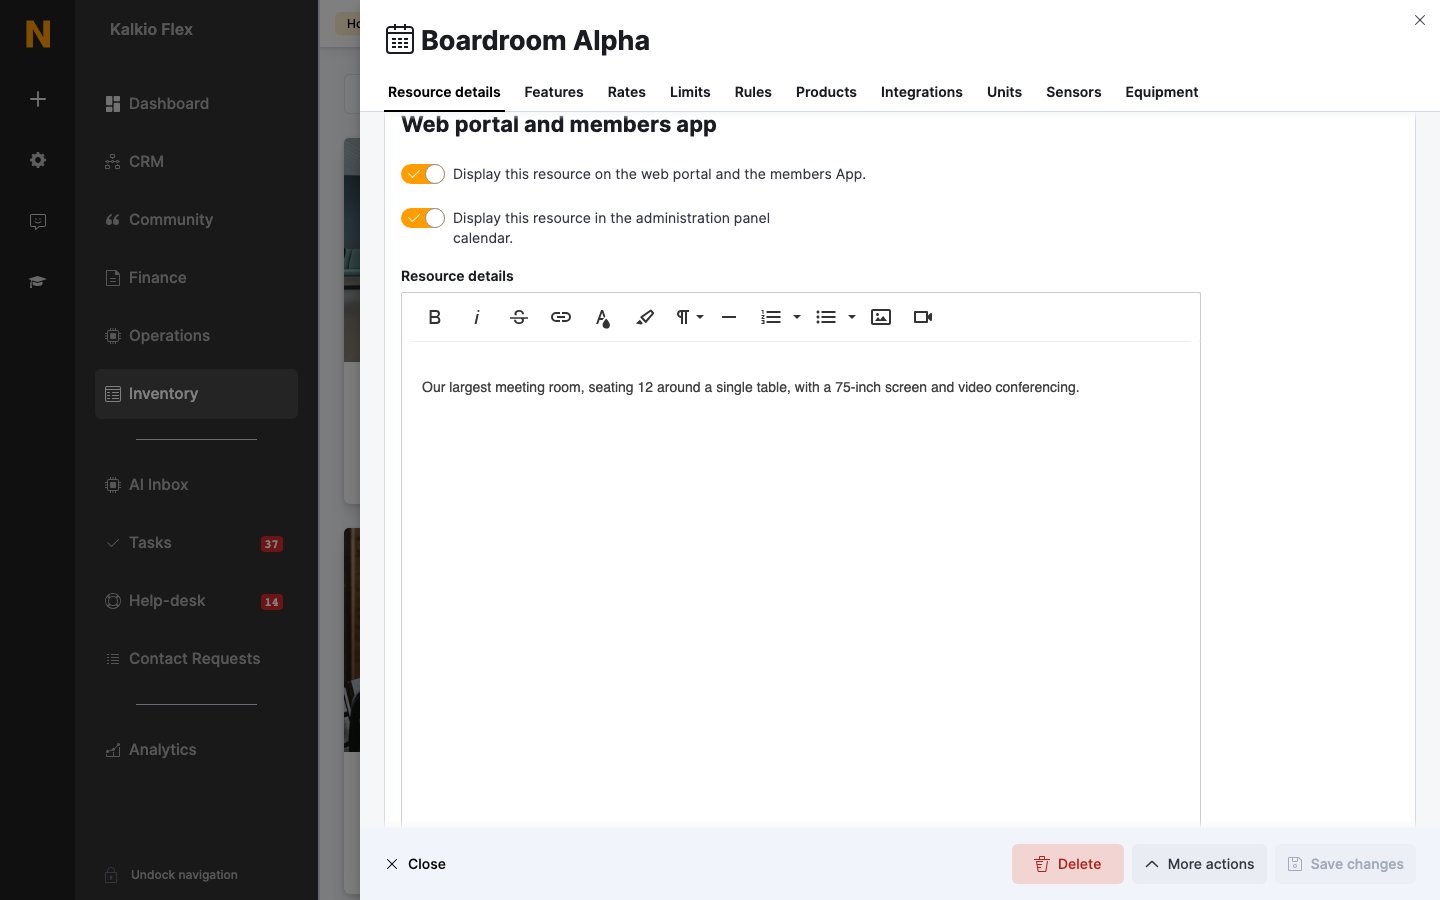This screenshot has width=1440, height=900.
Task: Click the Close button at bottom left
Action: (x=416, y=864)
